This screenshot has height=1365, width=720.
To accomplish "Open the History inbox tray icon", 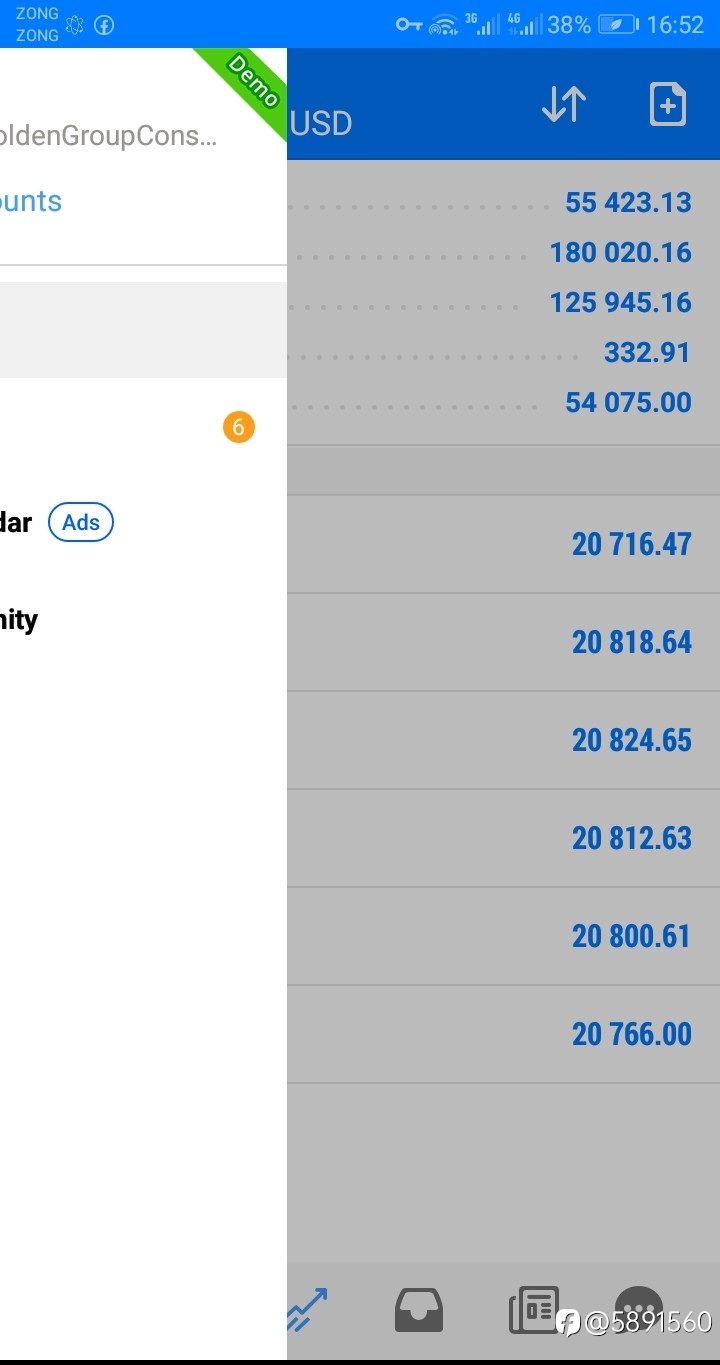I will coord(419,1310).
